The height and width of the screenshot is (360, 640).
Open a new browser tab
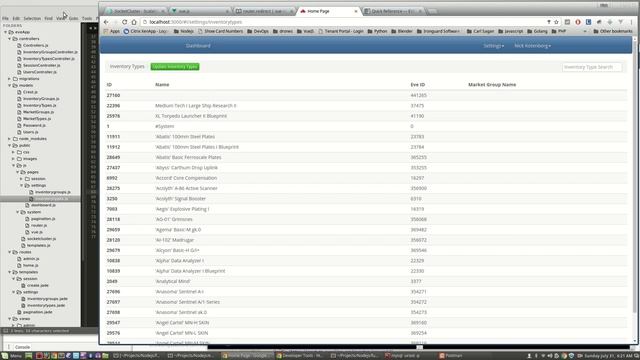[432, 11]
